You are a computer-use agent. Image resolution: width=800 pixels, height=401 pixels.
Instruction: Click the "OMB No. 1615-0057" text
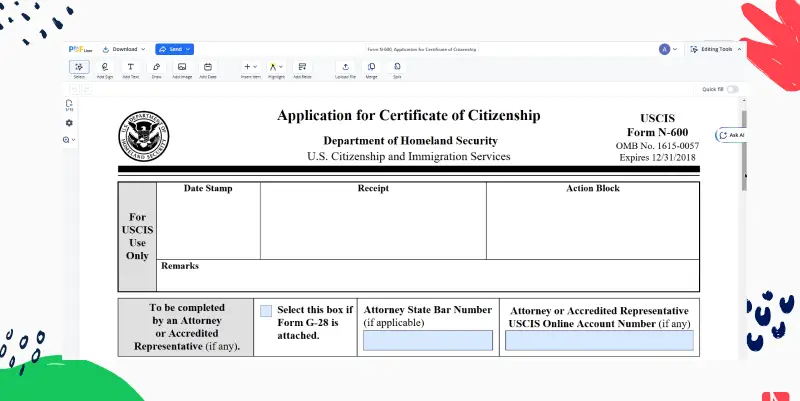point(657,146)
